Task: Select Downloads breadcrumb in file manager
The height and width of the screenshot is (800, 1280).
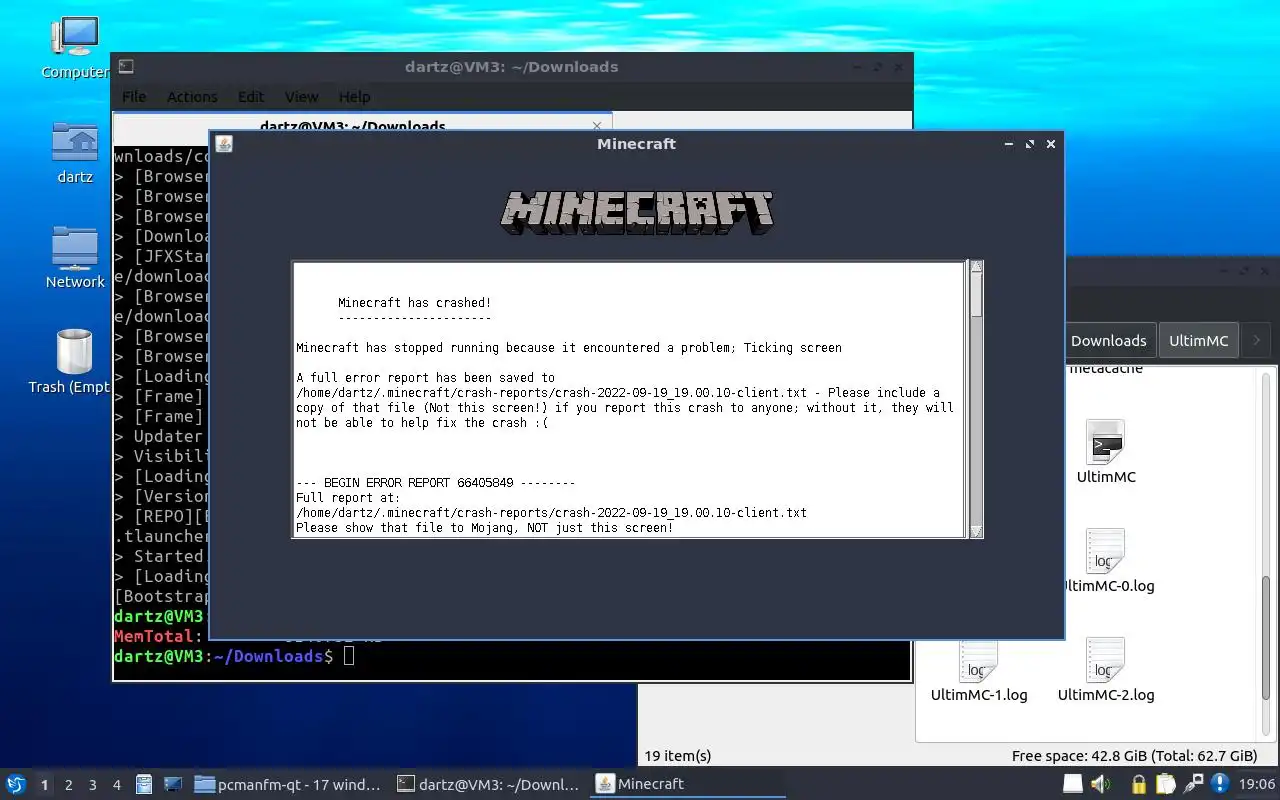Action: (x=1108, y=340)
